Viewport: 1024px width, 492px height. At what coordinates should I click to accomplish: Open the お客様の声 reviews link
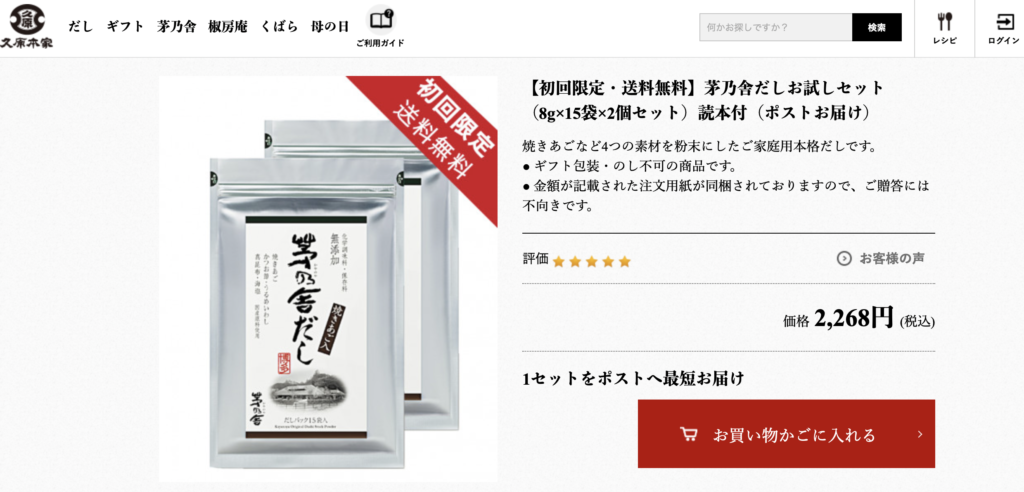pyautogui.click(x=891, y=259)
